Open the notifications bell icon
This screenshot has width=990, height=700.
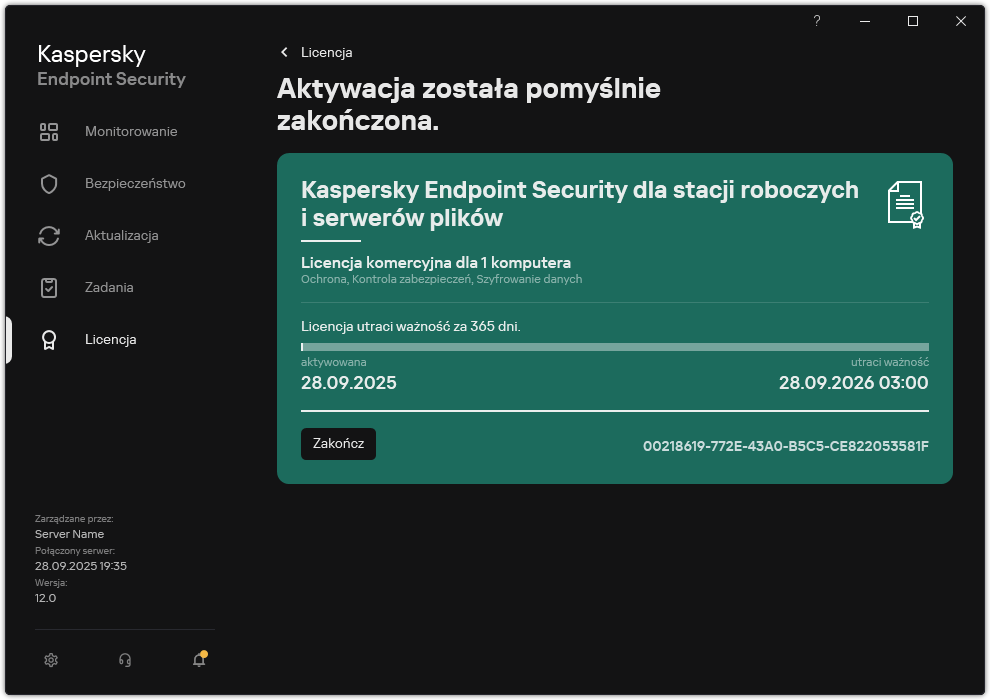pos(198,660)
